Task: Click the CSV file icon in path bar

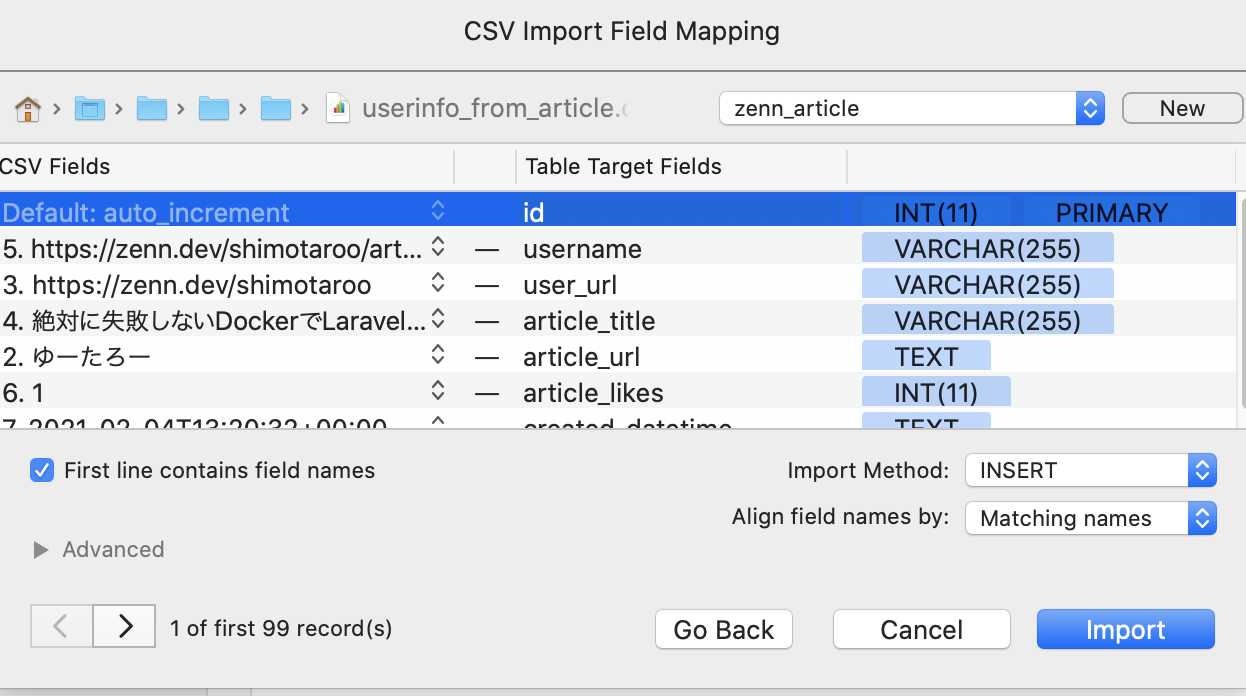Action: tap(338, 108)
